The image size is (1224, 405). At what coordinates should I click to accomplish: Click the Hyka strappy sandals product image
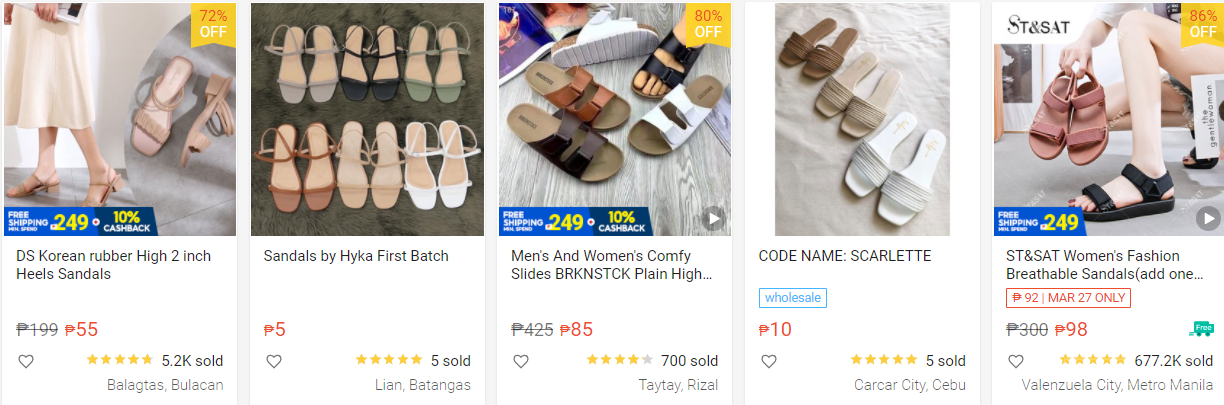[x=367, y=120]
